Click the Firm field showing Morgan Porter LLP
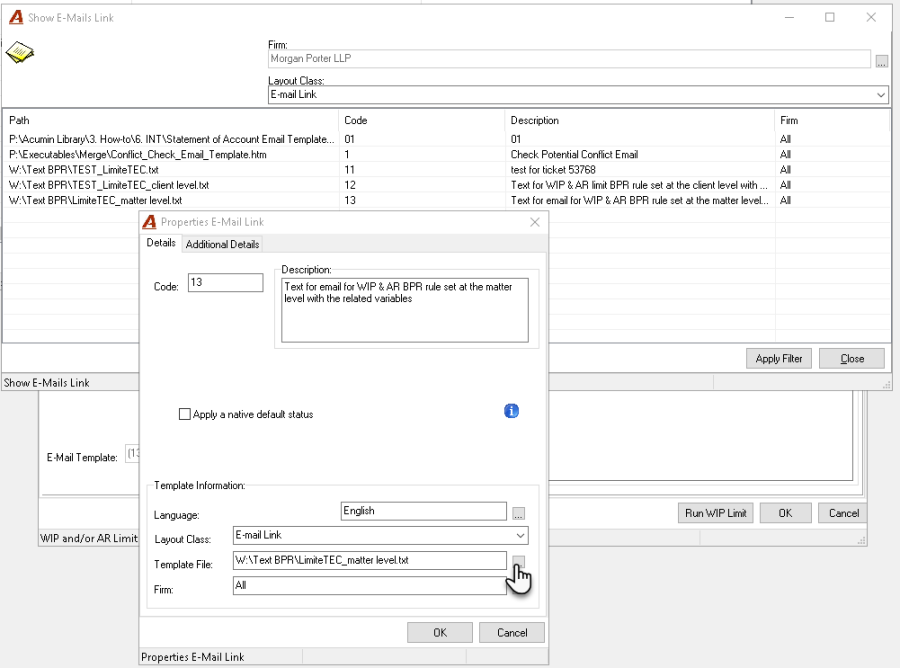900x668 pixels. pyautogui.click(x=569, y=59)
